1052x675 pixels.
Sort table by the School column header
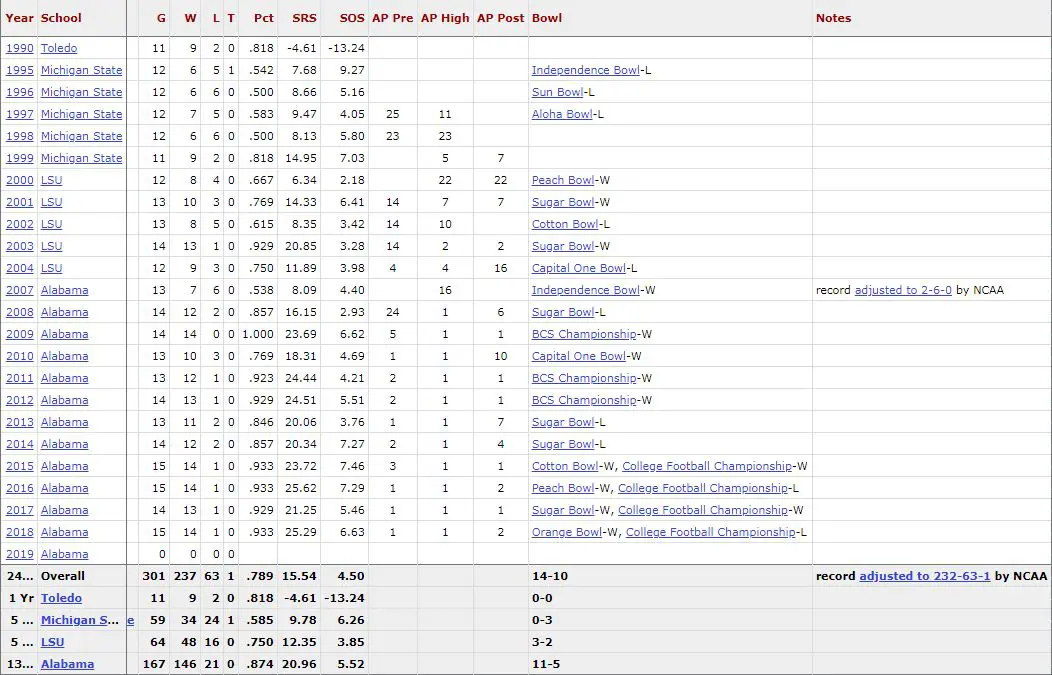pos(61,18)
